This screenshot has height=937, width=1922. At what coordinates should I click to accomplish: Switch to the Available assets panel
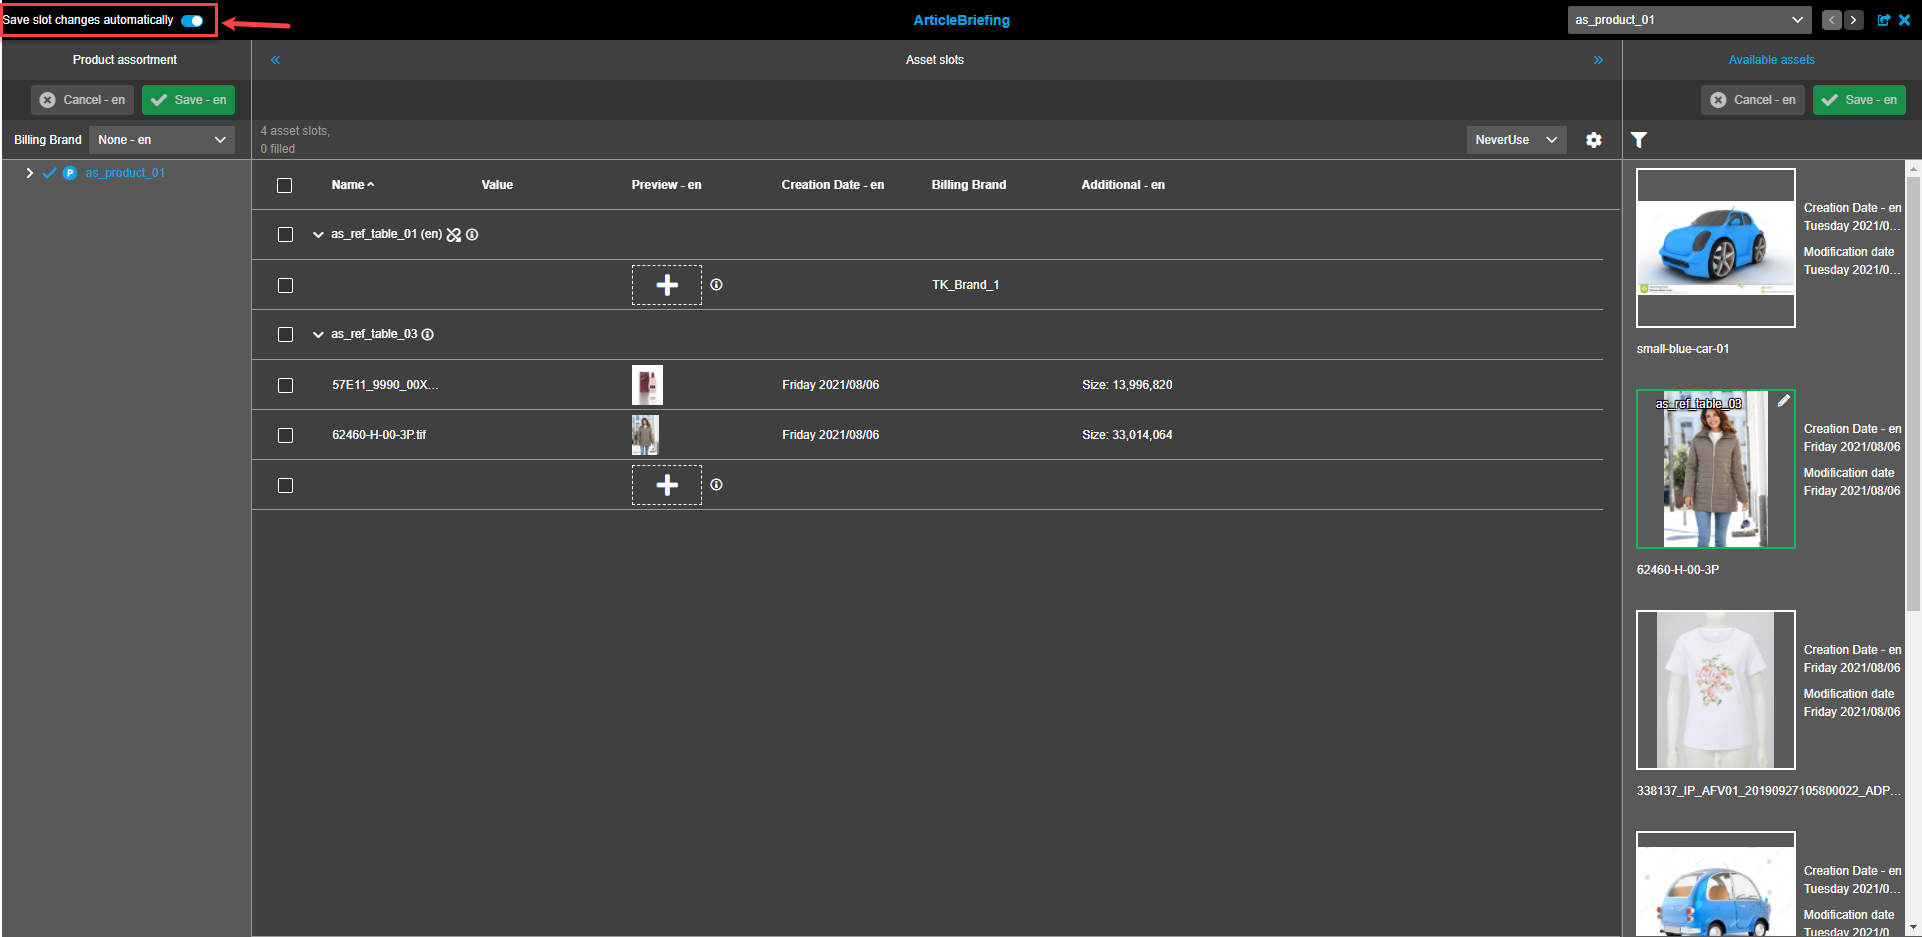click(x=1771, y=59)
